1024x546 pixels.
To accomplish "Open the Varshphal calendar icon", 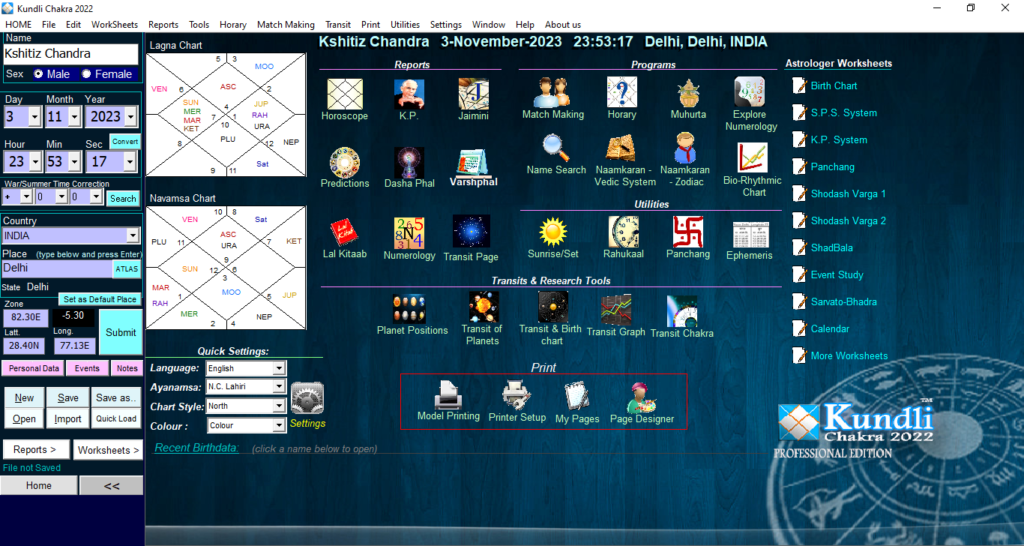I will click(473, 162).
